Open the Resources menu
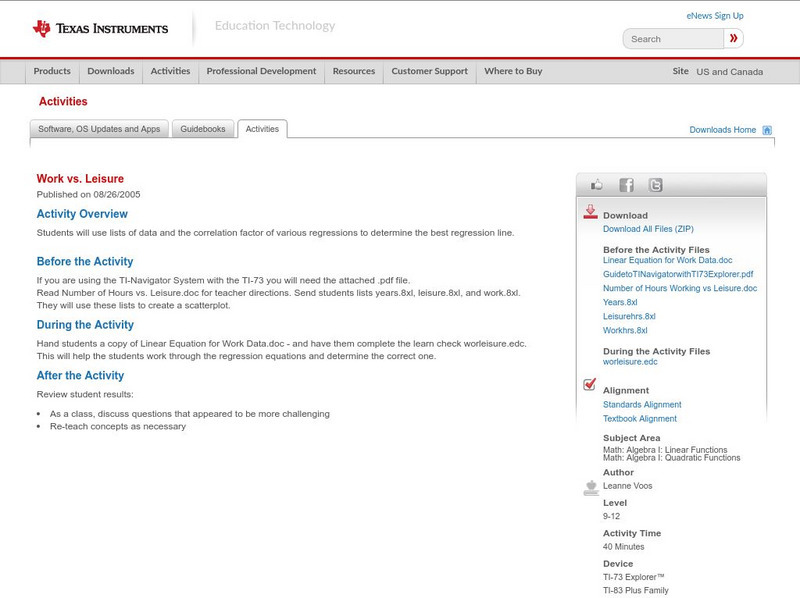This screenshot has height=598, width=800. 354,71
